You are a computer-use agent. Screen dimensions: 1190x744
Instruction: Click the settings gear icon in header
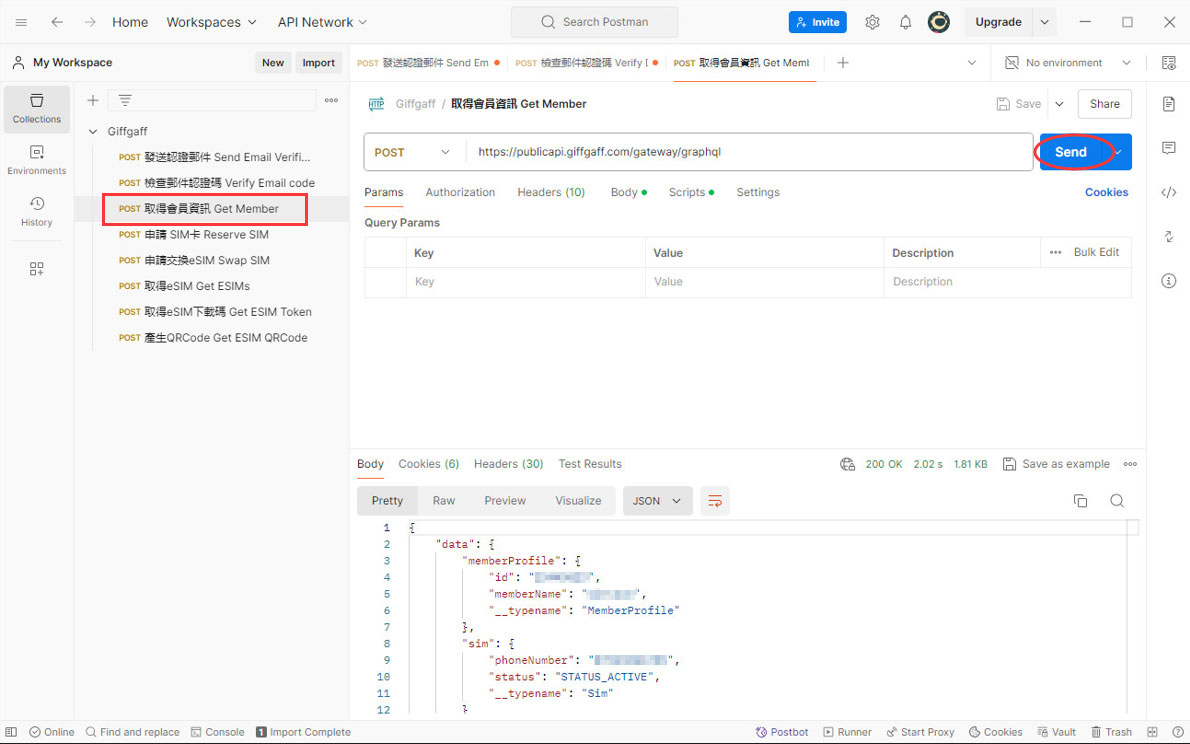(872, 22)
